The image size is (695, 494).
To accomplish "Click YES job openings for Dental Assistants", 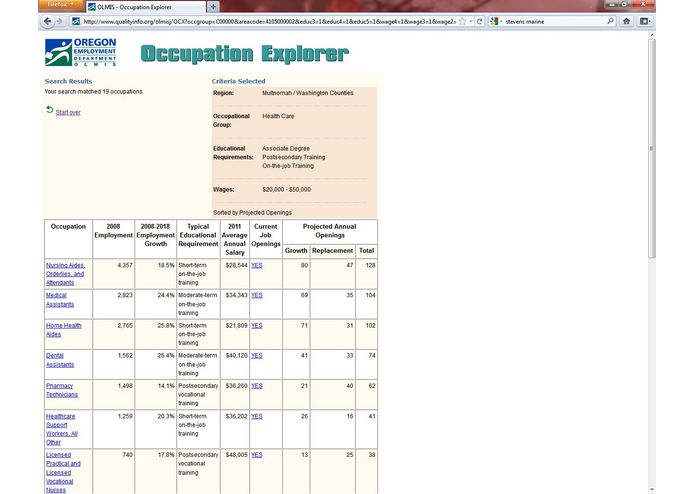I will pyautogui.click(x=257, y=355).
